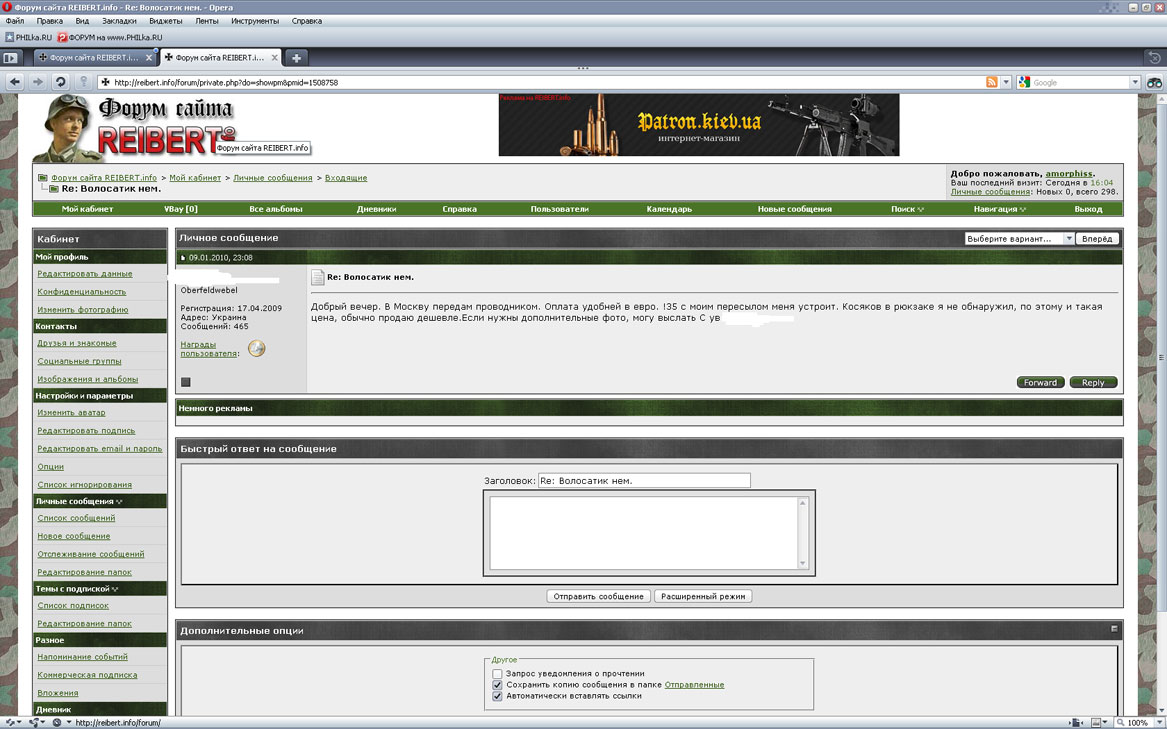Enable Запрос уведомления о прочтении checkbox

(497, 674)
